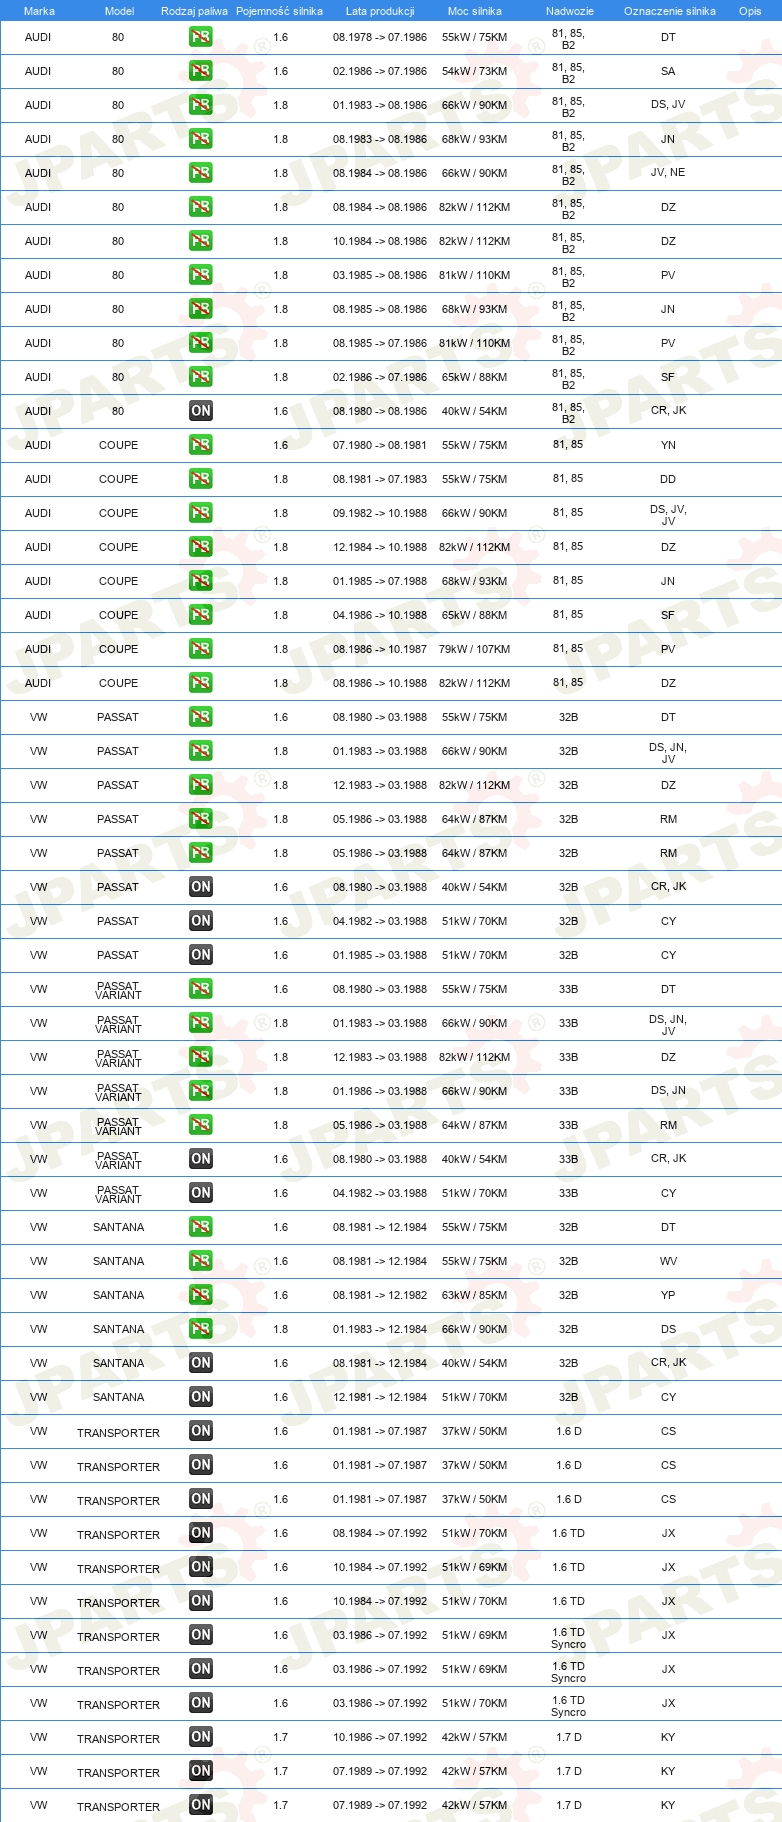Select the date range '04.1982 -> 03.1988' for Passat 32B
Viewport: 782px width, 1822px height.
[380, 921]
